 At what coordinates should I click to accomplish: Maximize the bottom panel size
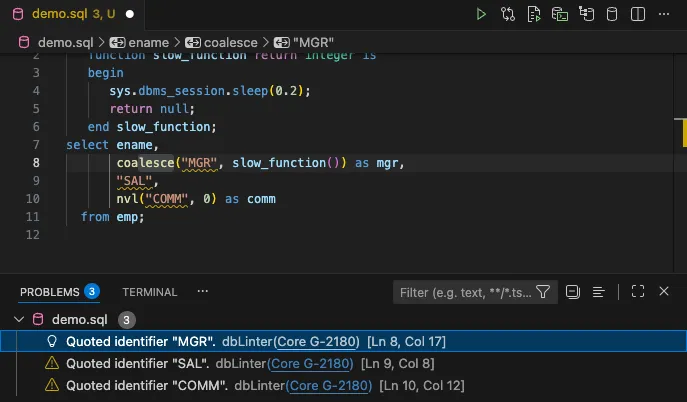click(638, 292)
